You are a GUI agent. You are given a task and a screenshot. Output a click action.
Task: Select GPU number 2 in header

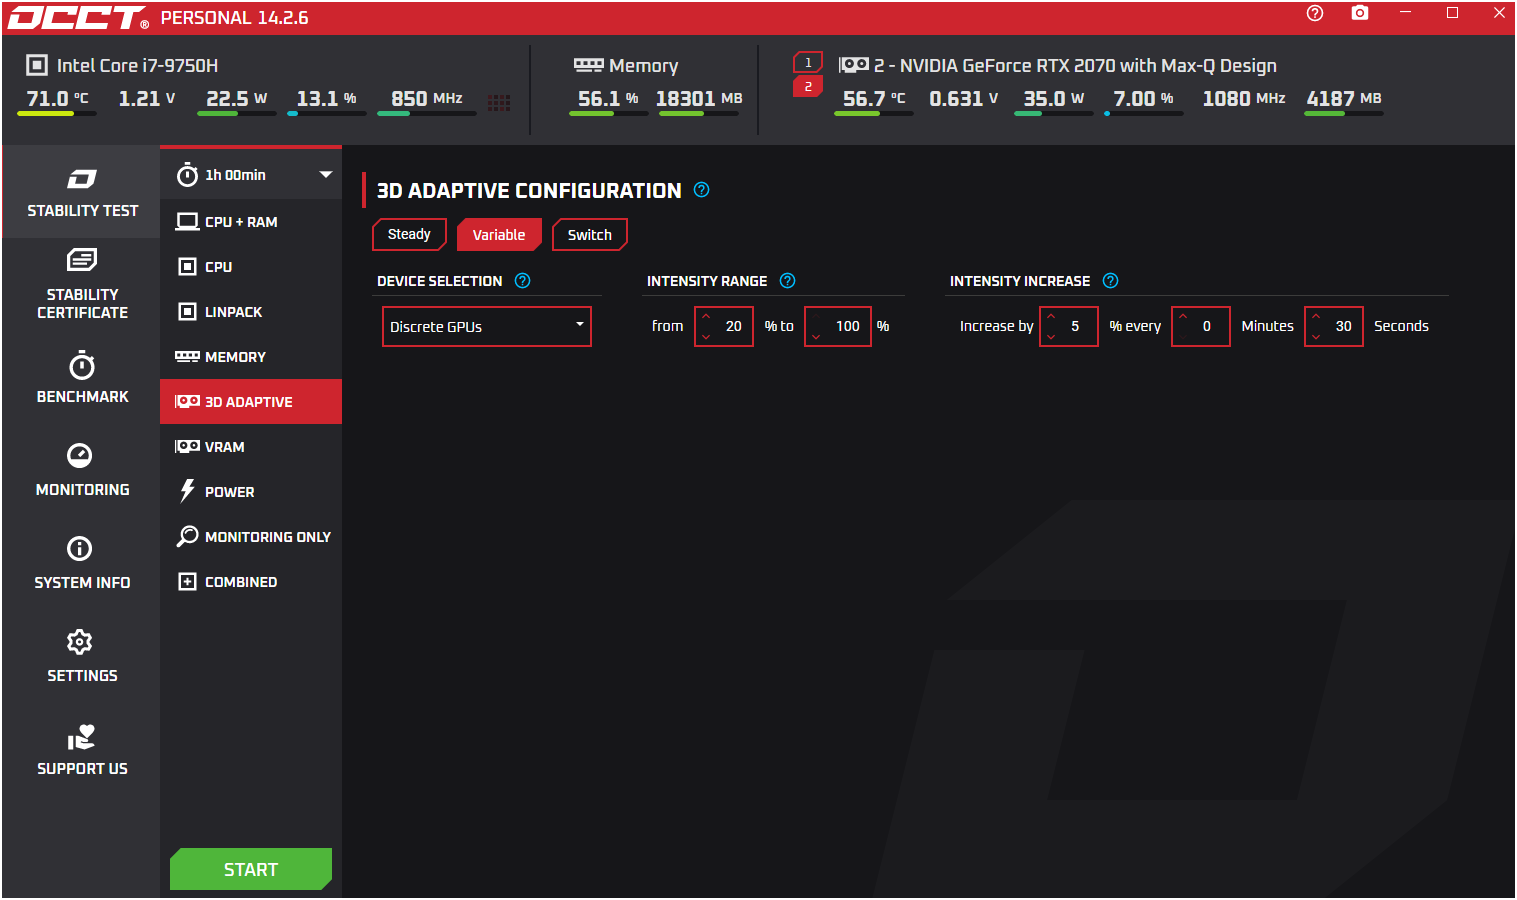pyautogui.click(x=808, y=87)
